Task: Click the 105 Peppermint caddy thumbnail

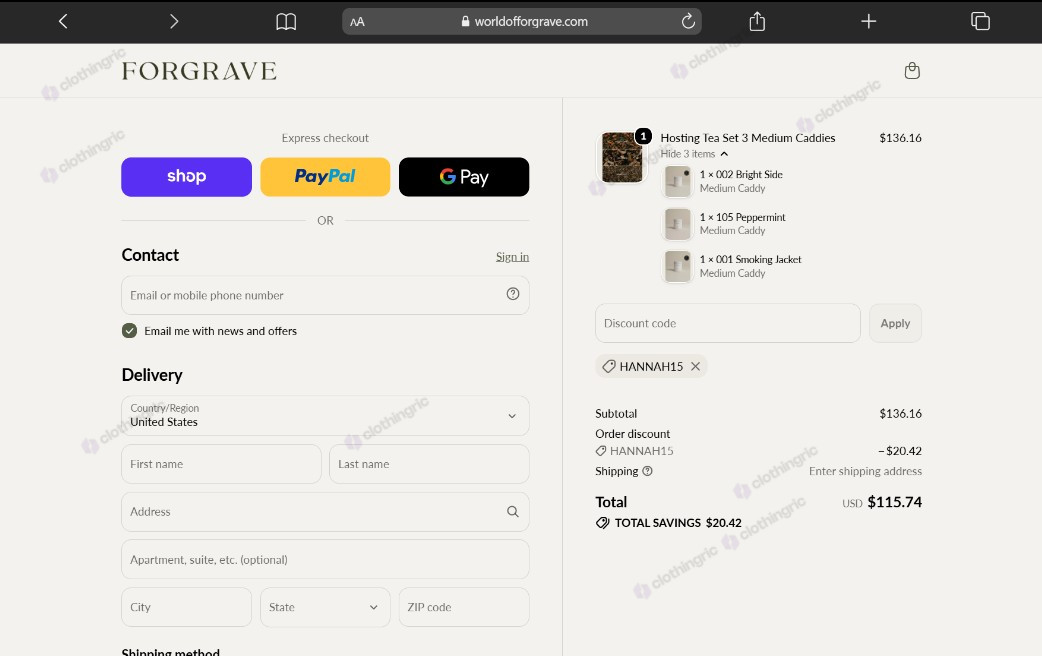Action: 678,224
